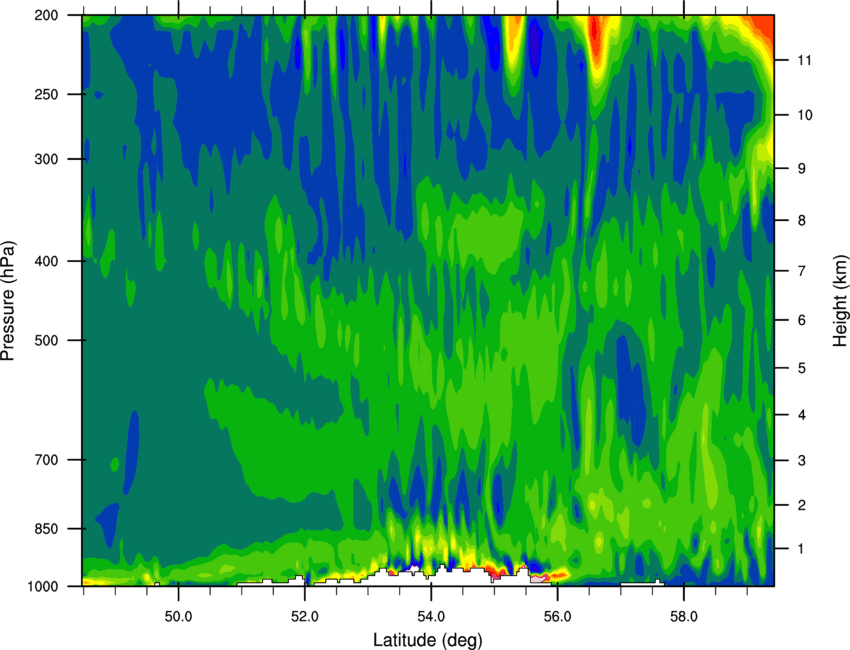This screenshot has width=850, height=650.
Task: Click the 200 pressure tick label
Action: click(47, 15)
